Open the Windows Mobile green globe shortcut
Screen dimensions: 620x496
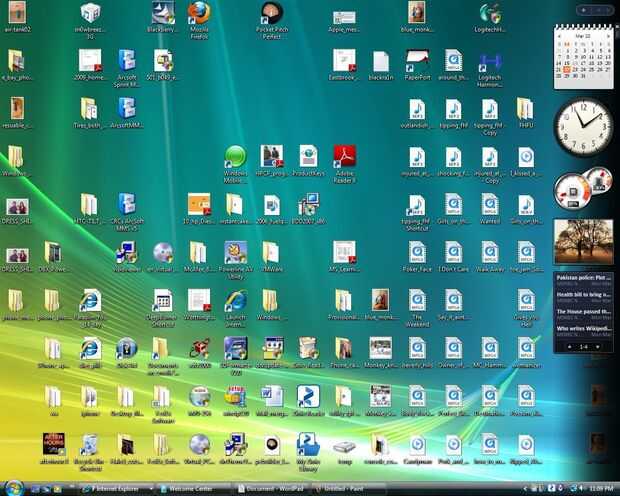click(235, 163)
